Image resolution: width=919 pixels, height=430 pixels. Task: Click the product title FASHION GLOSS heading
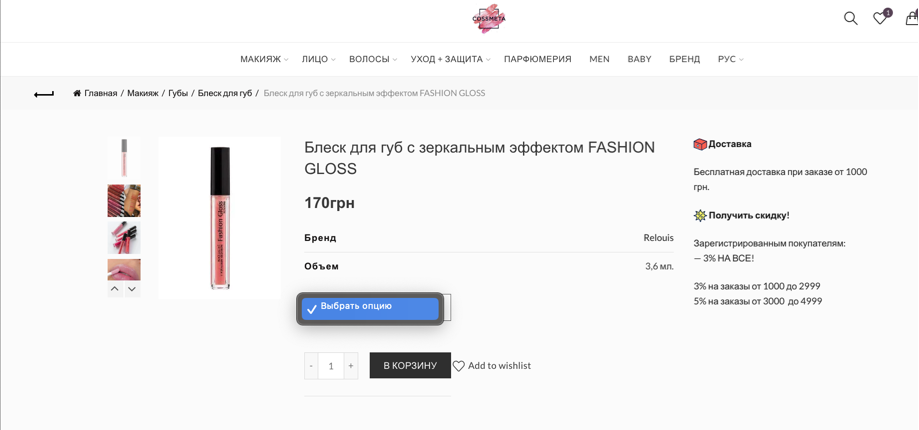click(x=479, y=158)
